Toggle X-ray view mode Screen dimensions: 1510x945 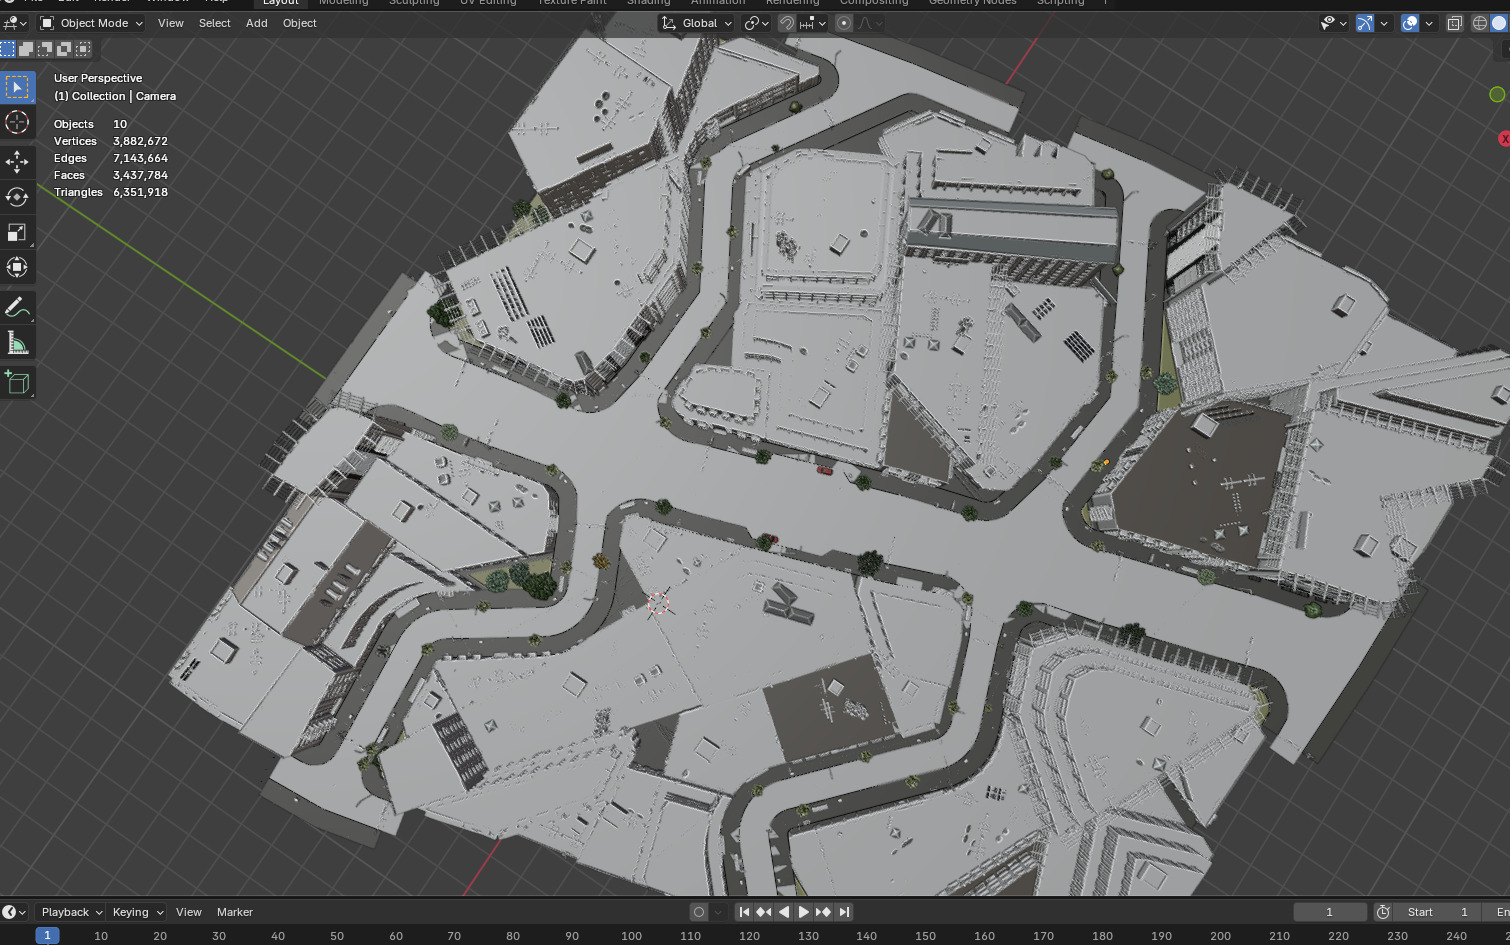1455,23
